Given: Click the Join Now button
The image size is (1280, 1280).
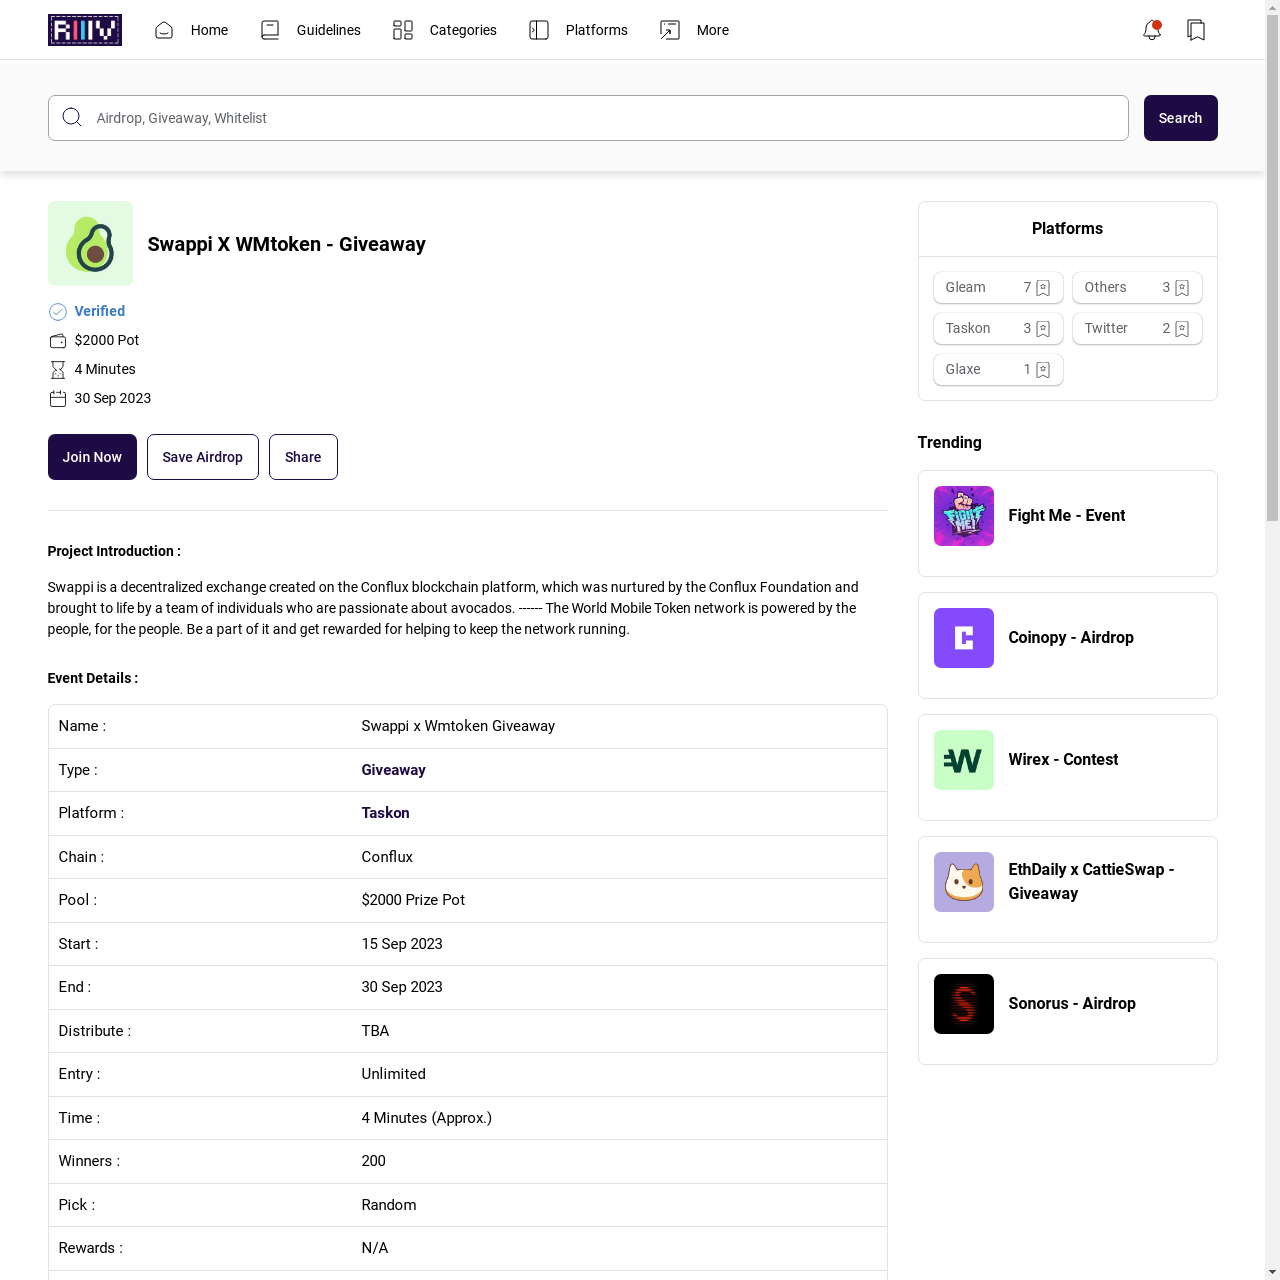Looking at the screenshot, I should click(92, 457).
